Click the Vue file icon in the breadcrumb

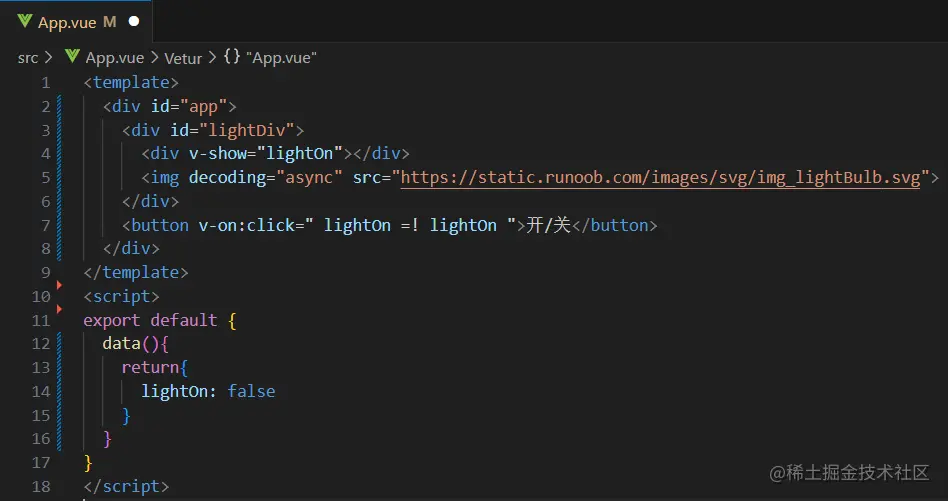coord(72,57)
